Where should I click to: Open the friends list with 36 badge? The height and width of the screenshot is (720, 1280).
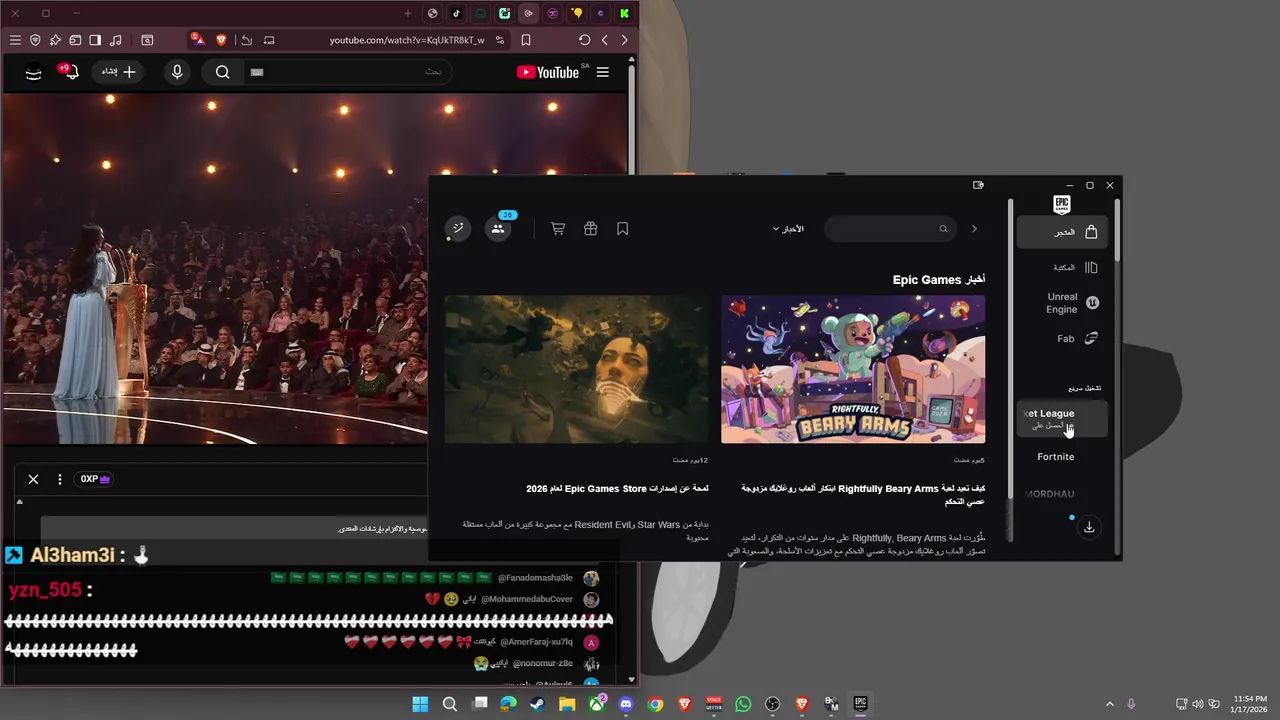(498, 228)
